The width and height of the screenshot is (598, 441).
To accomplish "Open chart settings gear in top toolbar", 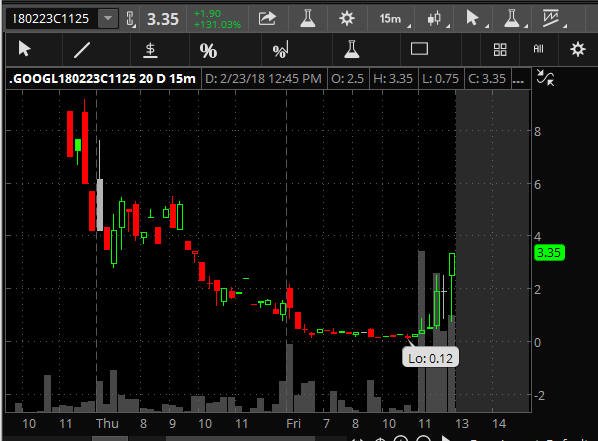I will pyautogui.click(x=347, y=18).
